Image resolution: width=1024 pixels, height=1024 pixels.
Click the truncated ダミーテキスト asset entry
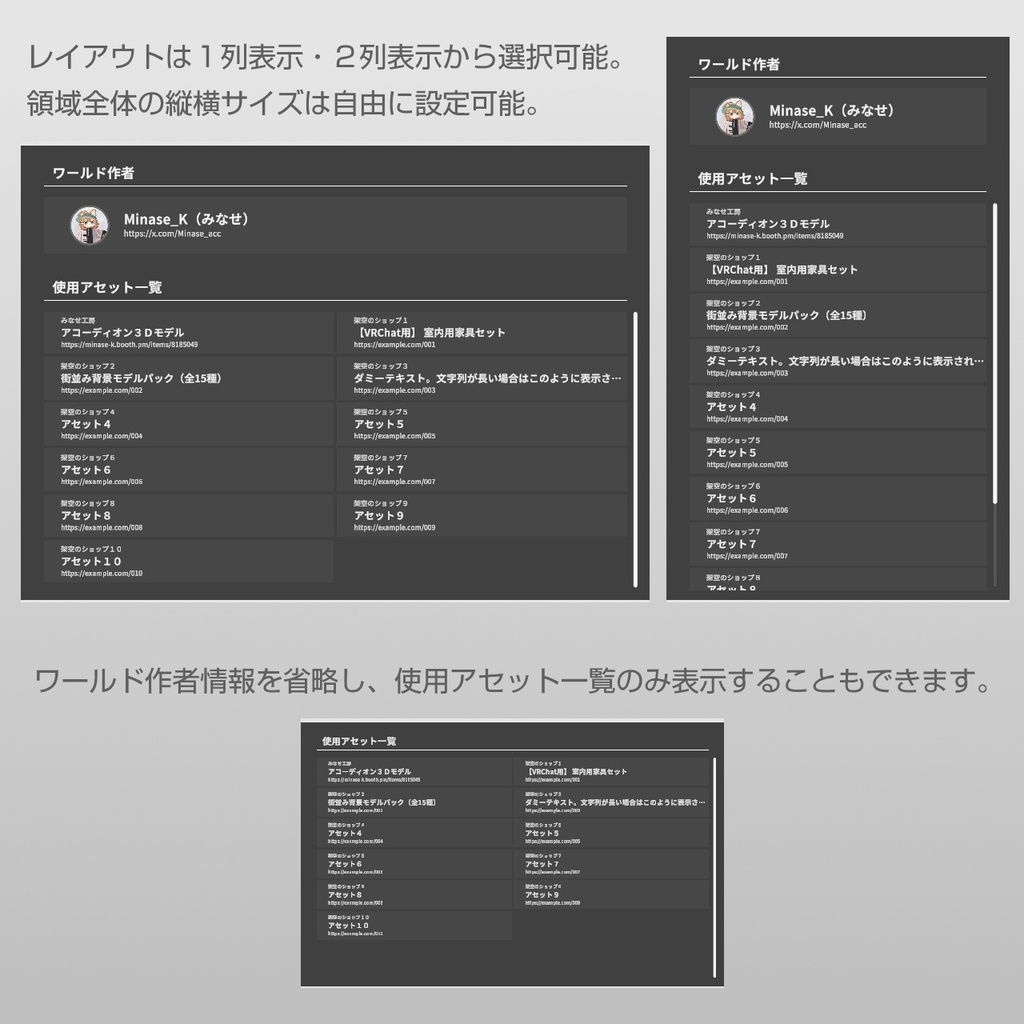[x=485, y=379]
